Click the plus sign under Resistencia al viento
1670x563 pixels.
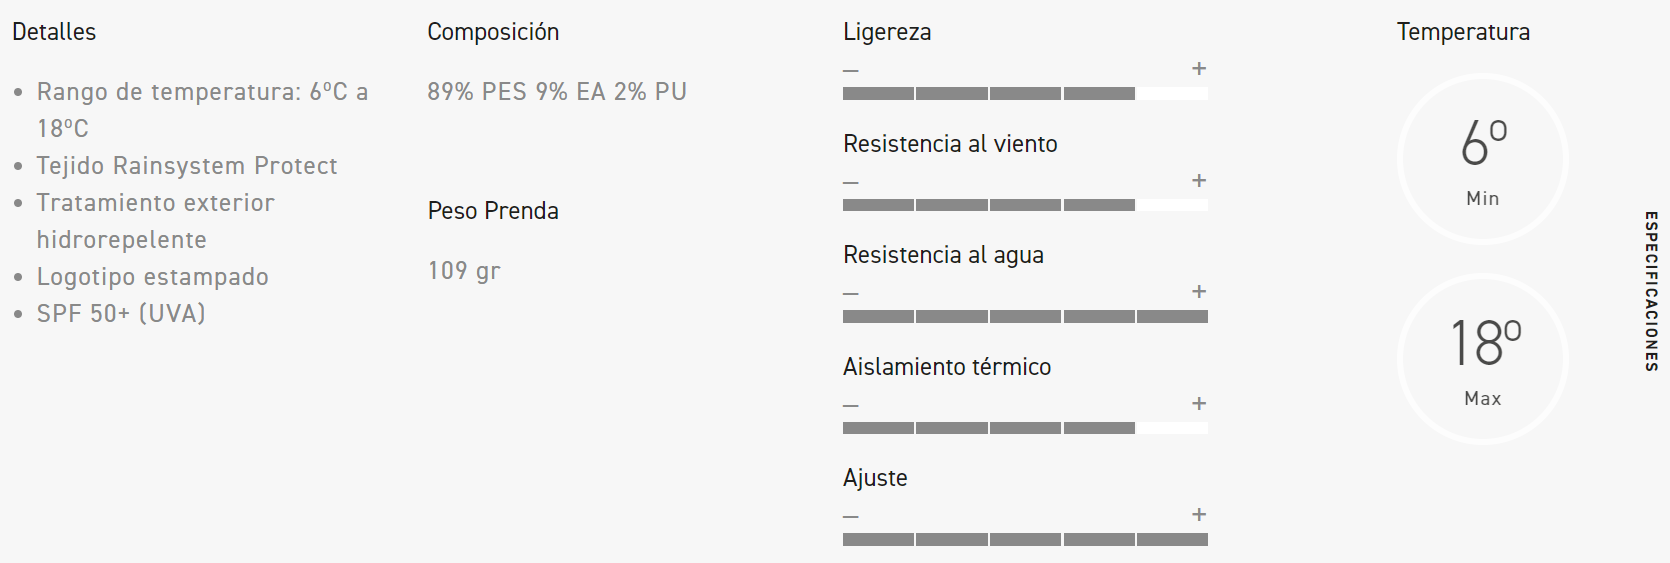tap(1199, 181)
